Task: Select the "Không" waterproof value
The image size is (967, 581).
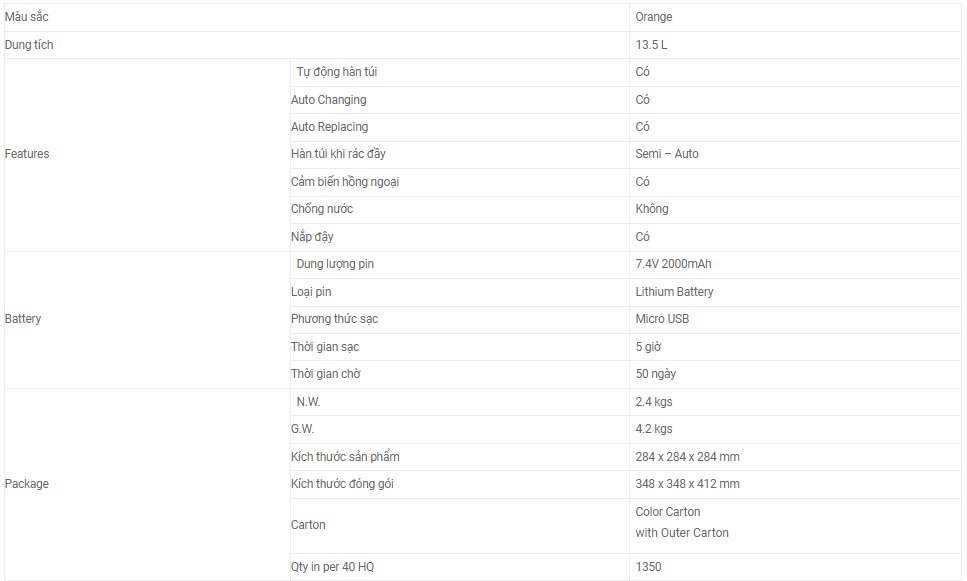Action: (x=652, y=209)
